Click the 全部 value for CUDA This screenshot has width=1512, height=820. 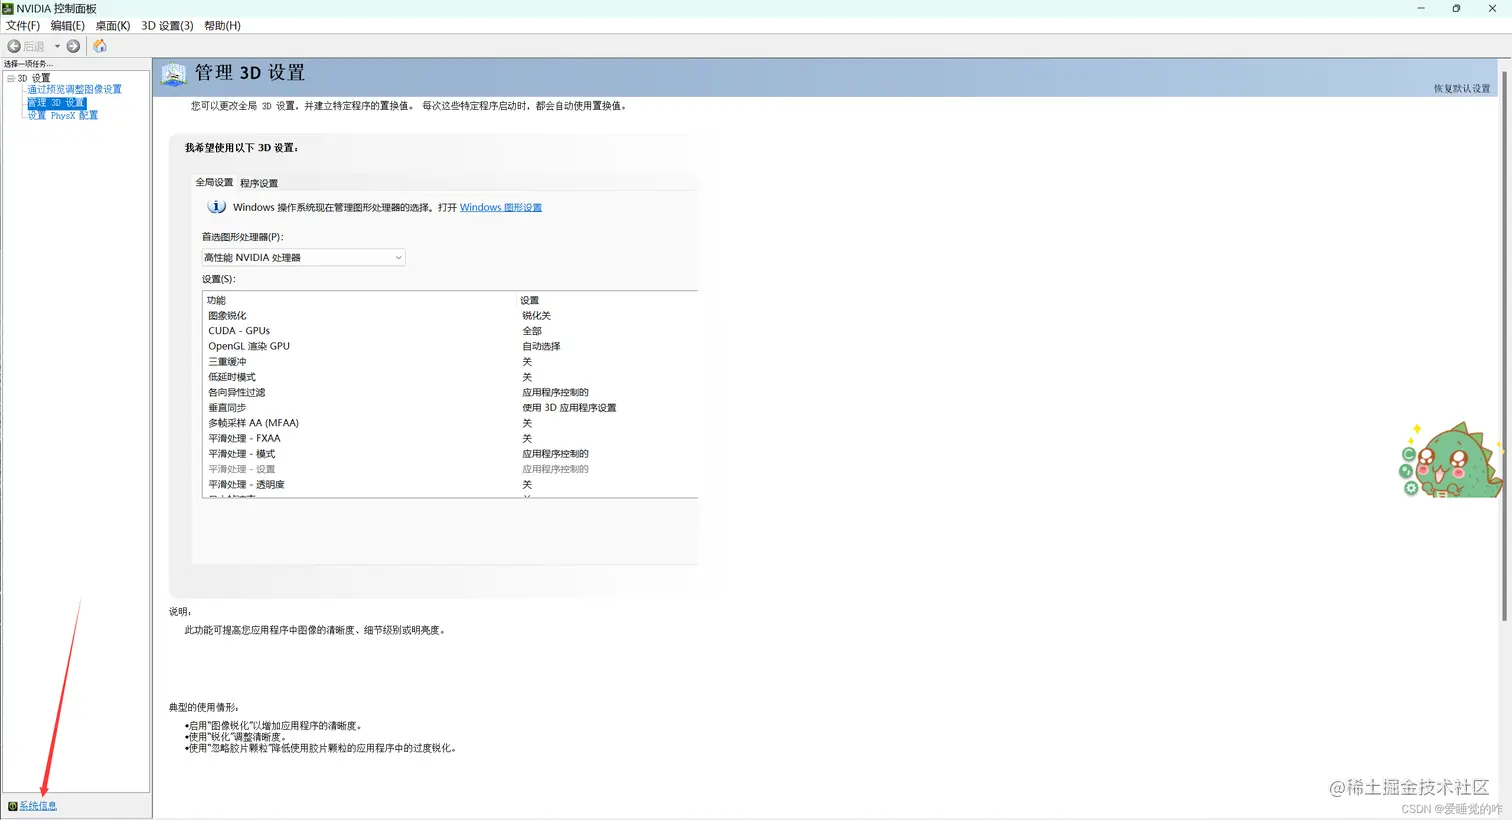coord(532,331)
